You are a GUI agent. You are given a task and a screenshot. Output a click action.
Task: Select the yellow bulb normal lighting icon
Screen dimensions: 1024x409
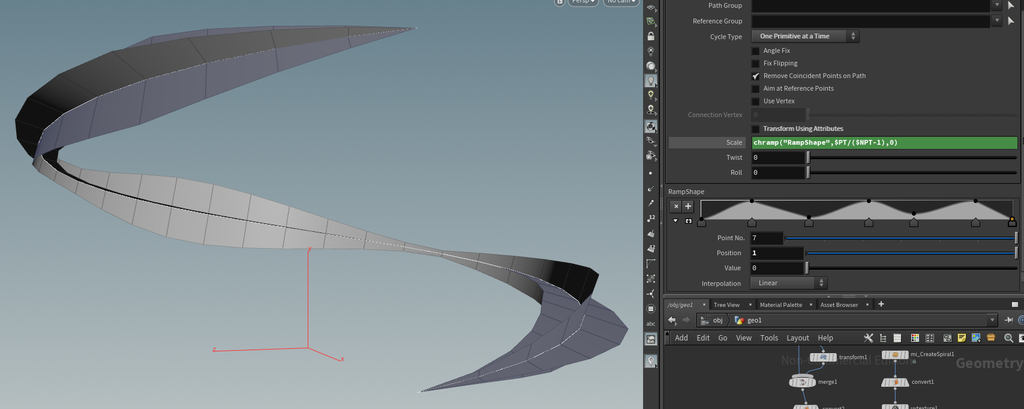[x=650, y=95]
